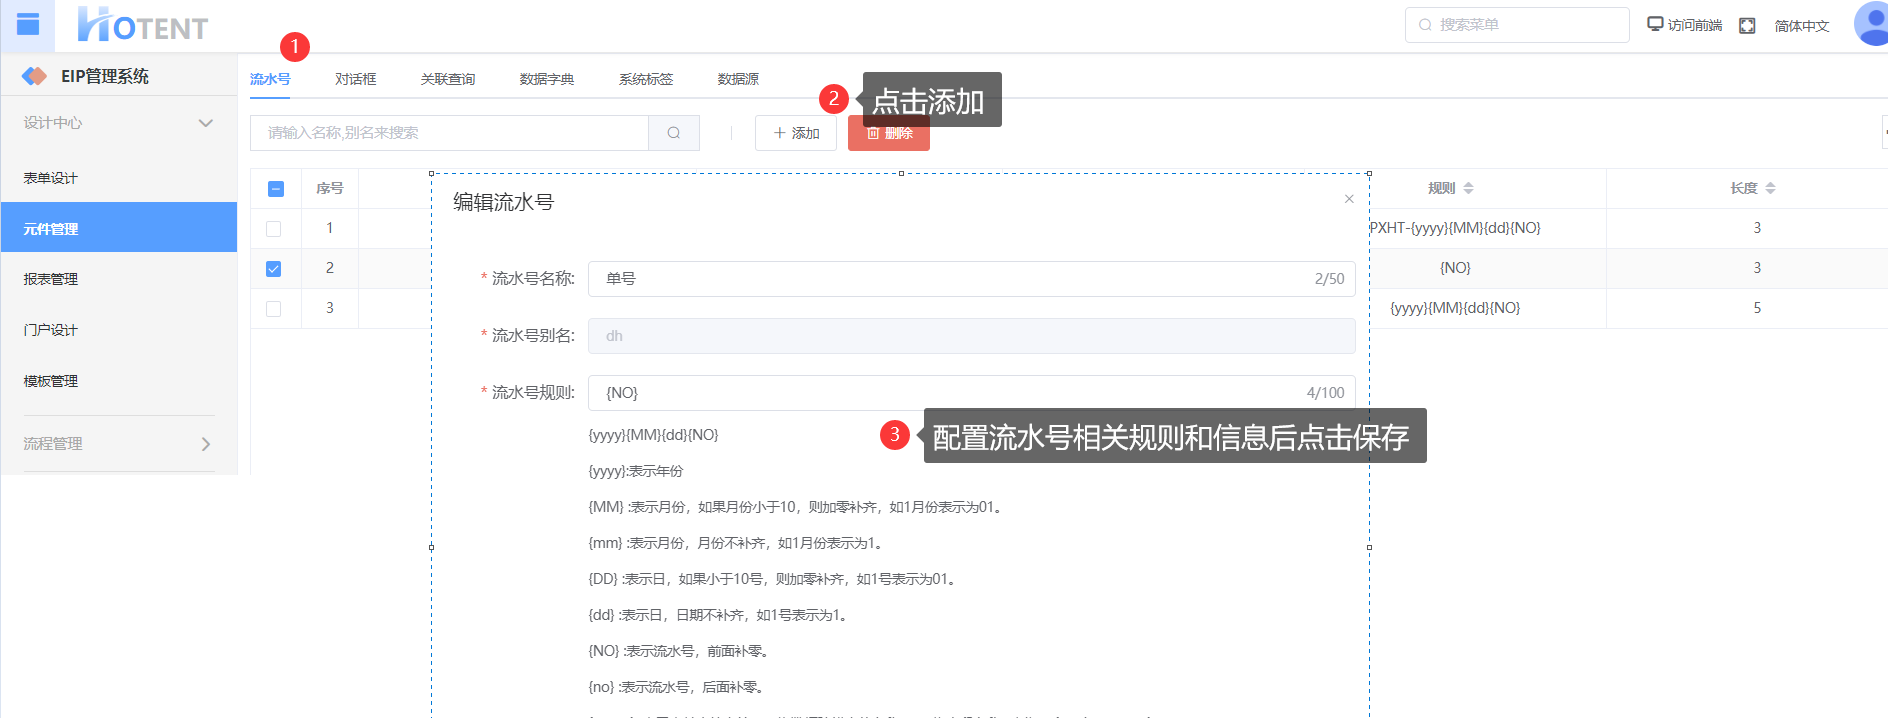Click the search magnifier icon button
1888x718 pixels.
coord(674,133)
